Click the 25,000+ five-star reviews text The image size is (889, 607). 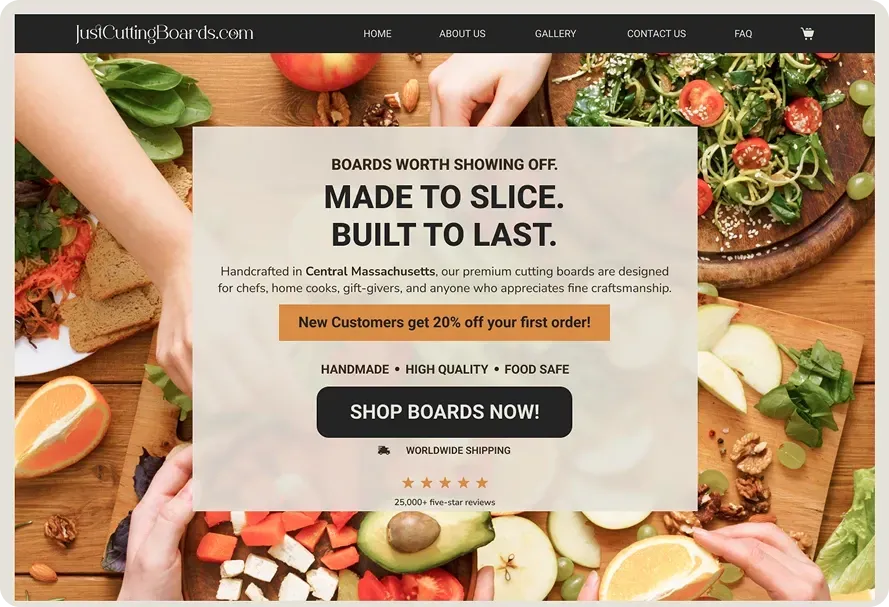444,502
